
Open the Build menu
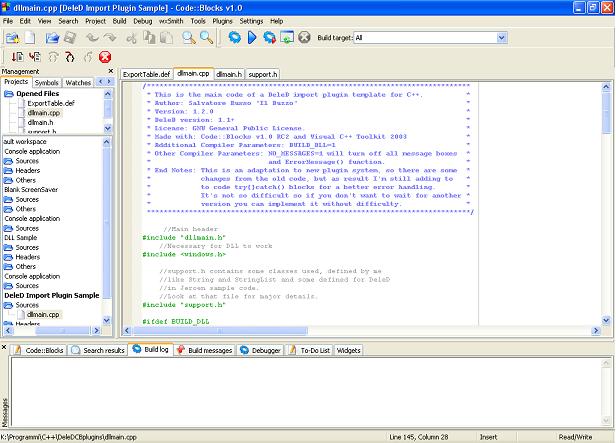click(x=119, y=21)
